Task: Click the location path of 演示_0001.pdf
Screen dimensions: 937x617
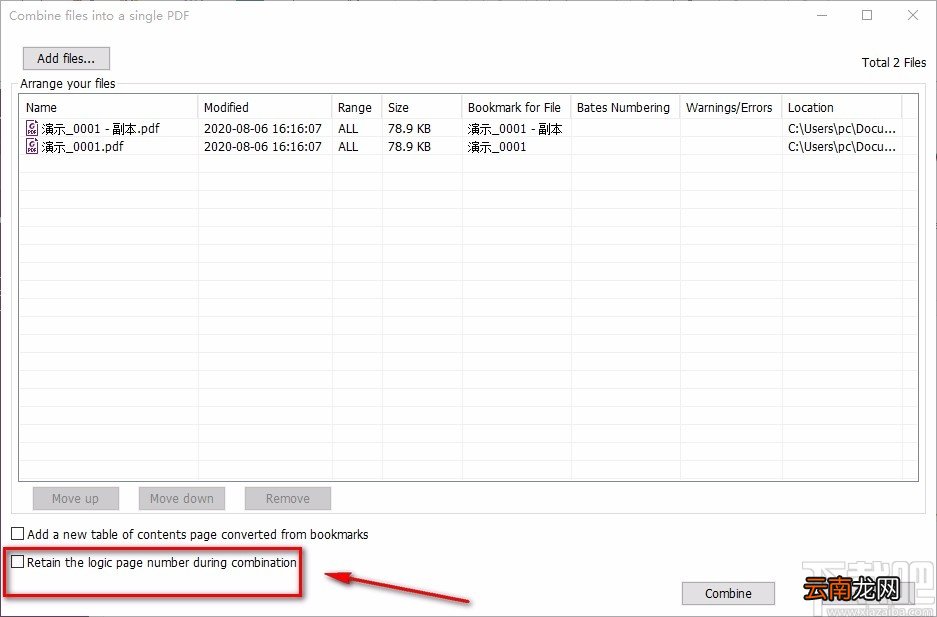Action: [842, 146]
